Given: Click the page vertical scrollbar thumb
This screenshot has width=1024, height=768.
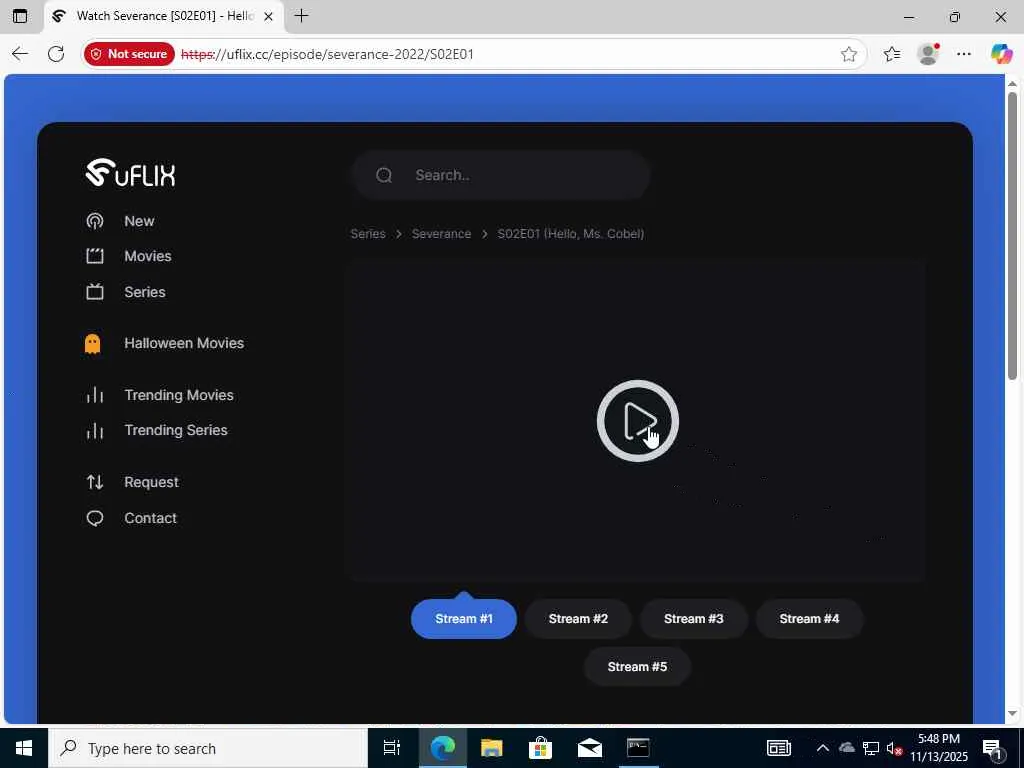Looking at the screenshot, I should (x=1012, y=235).
